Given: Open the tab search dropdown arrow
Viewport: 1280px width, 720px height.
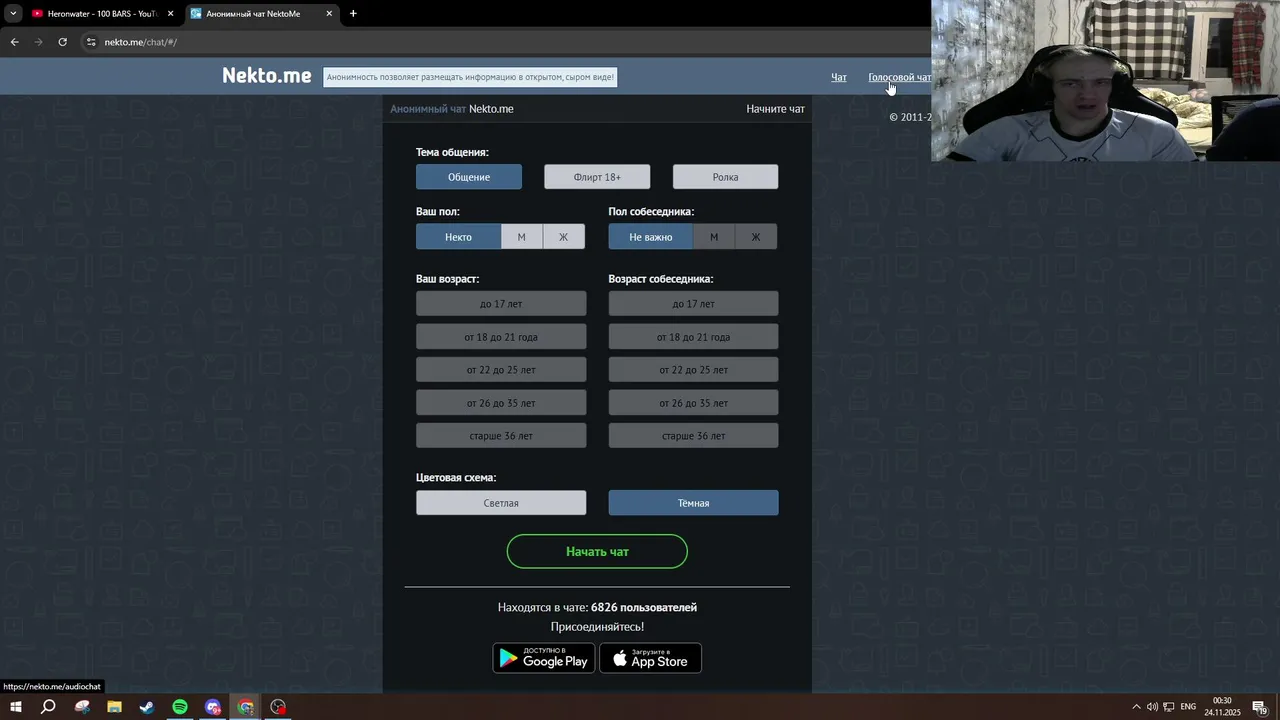Looking at the screenshot, I should click(x=13, y=14).
